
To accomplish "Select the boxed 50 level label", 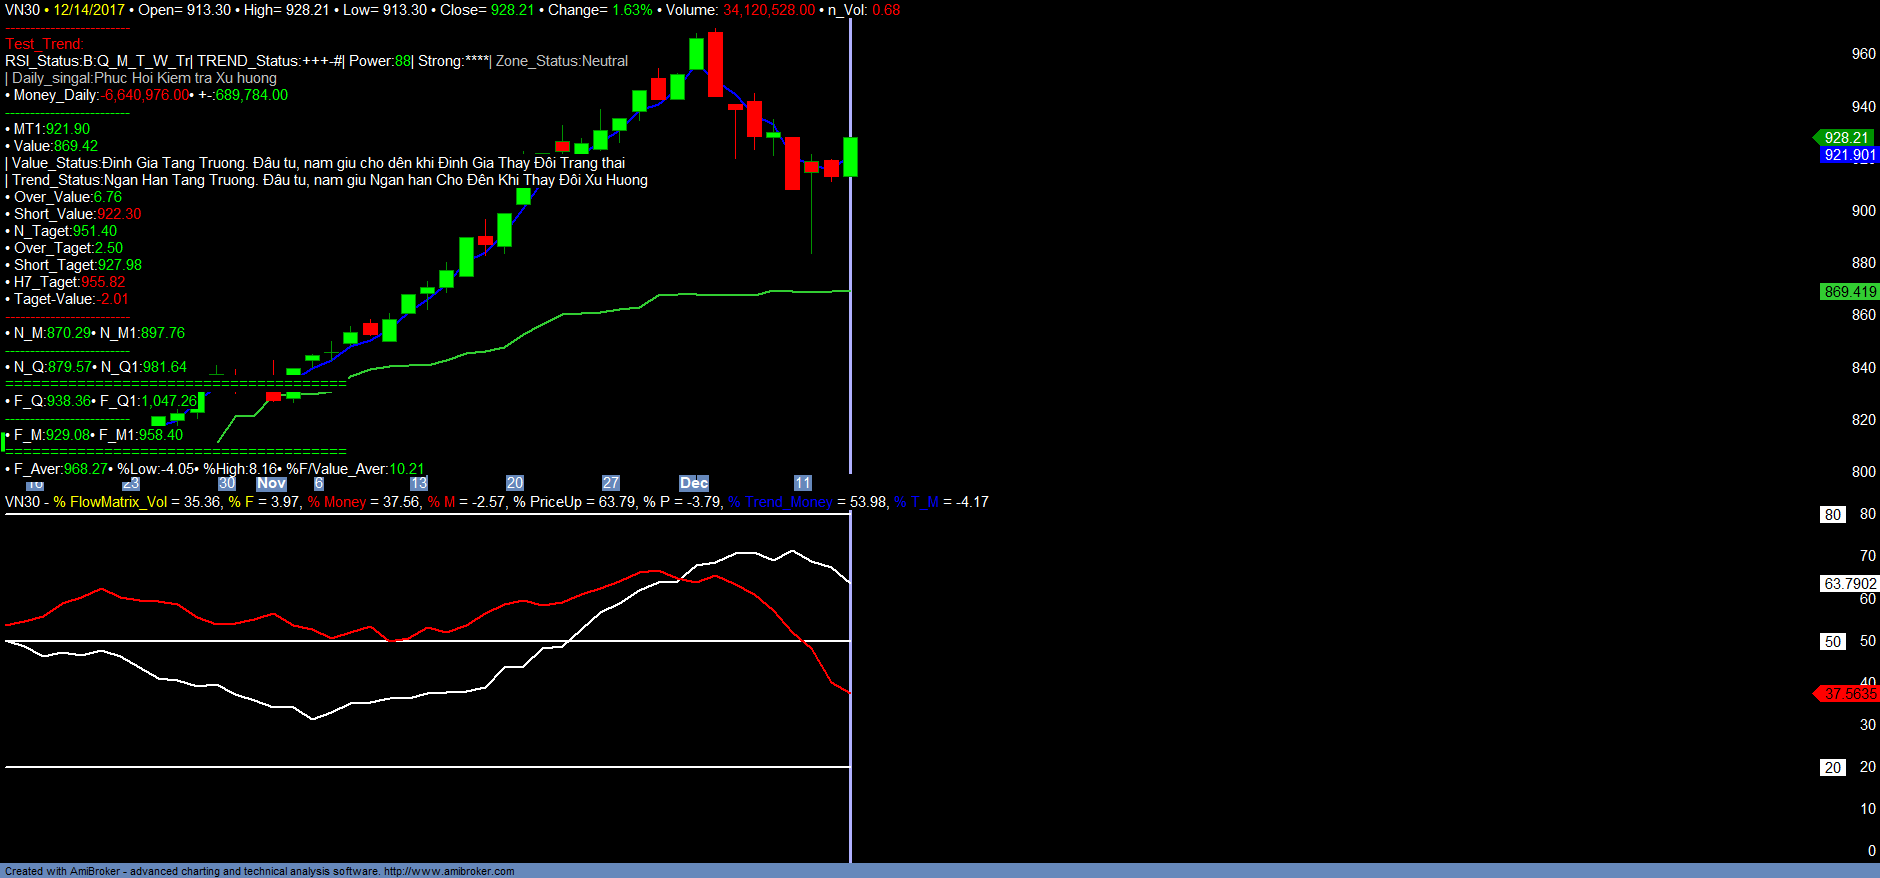I will tap(1832, 642).
